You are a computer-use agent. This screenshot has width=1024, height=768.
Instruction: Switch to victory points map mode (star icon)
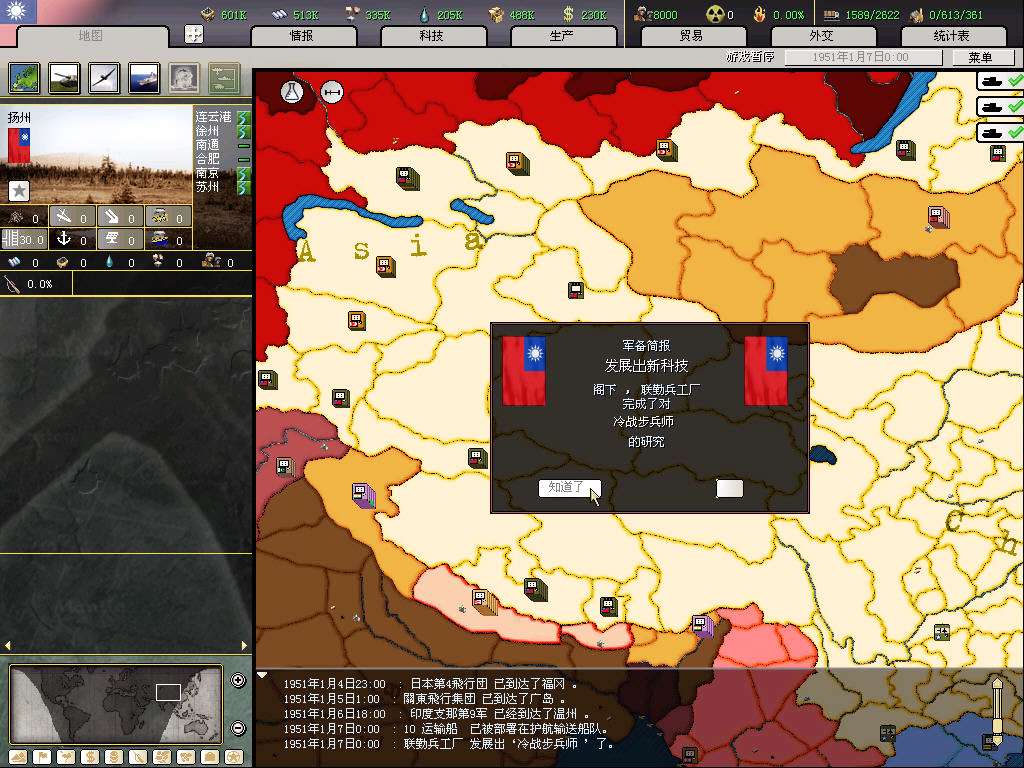[x=233, y=758]
